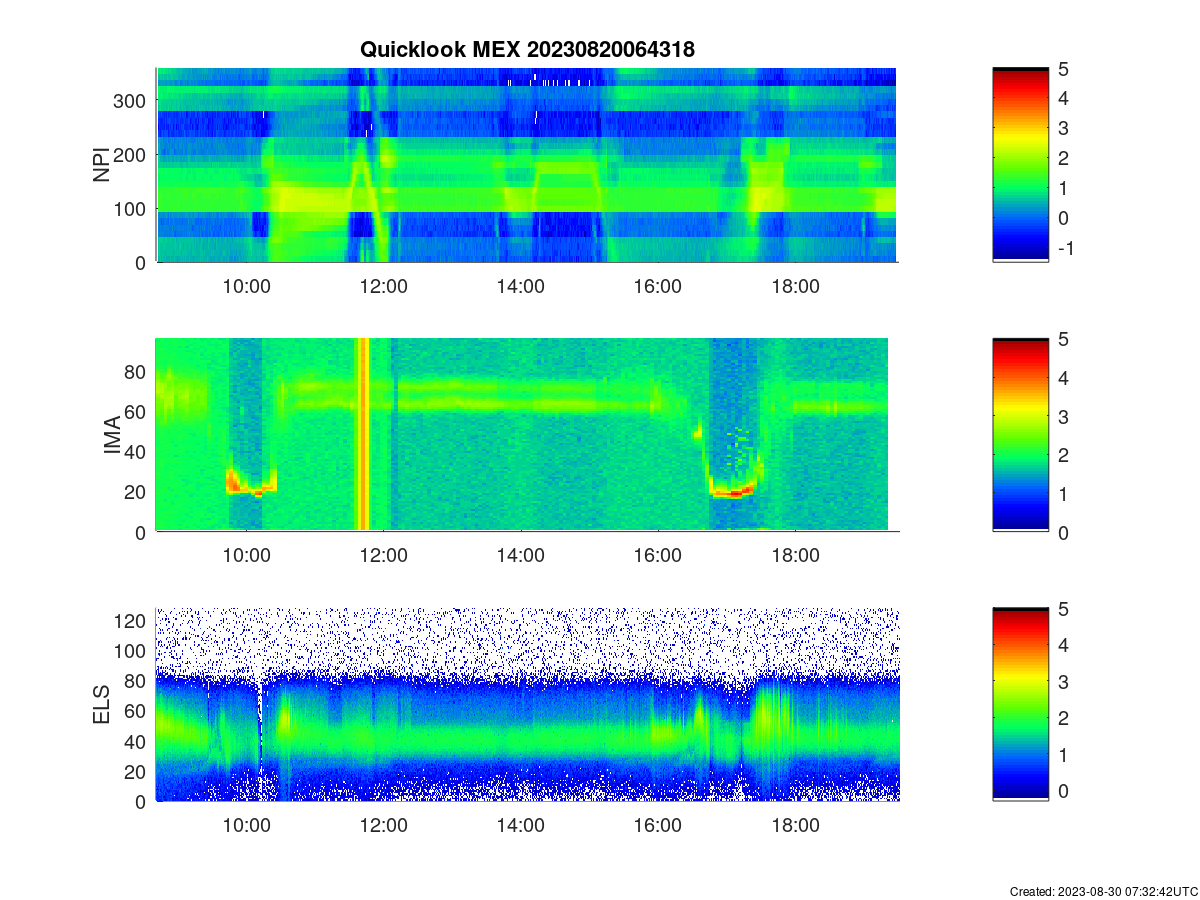Click 16:00 tick under the ELS plot
This screenshot has width=1200, height=900.
[658, 825]
